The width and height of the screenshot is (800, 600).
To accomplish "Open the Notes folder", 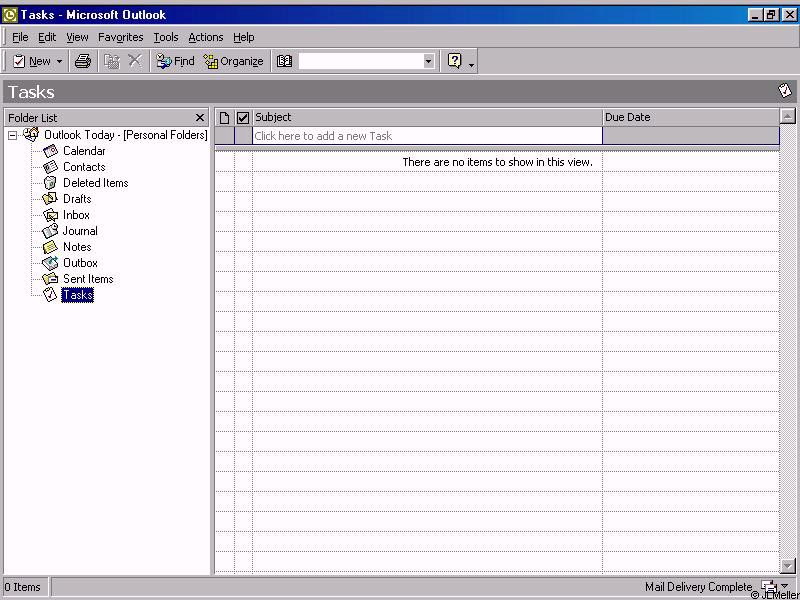I will 77,247.
